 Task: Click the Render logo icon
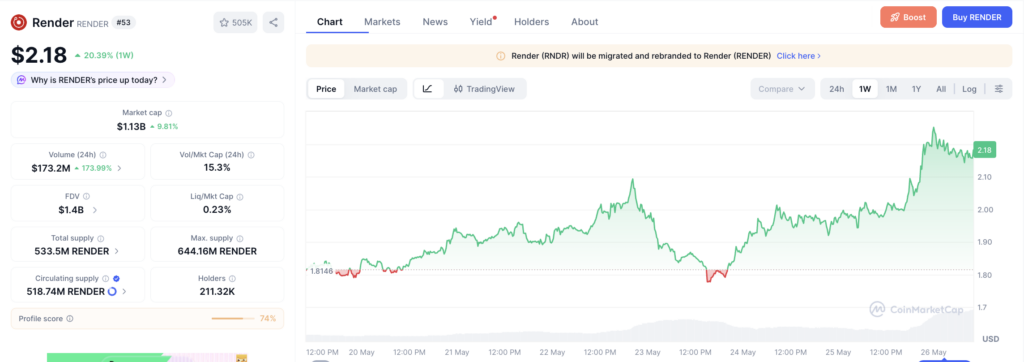tap(19, 23)
